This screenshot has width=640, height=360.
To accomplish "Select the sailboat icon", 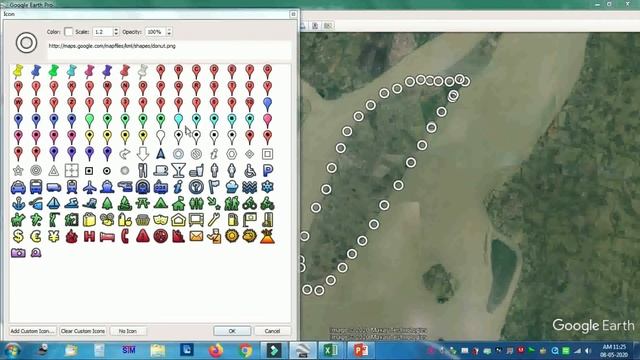I will point(53,203).
